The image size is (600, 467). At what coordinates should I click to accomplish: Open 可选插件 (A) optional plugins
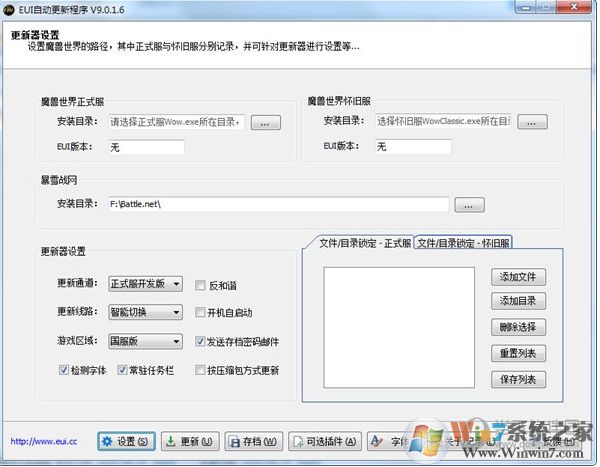point(325,441)
